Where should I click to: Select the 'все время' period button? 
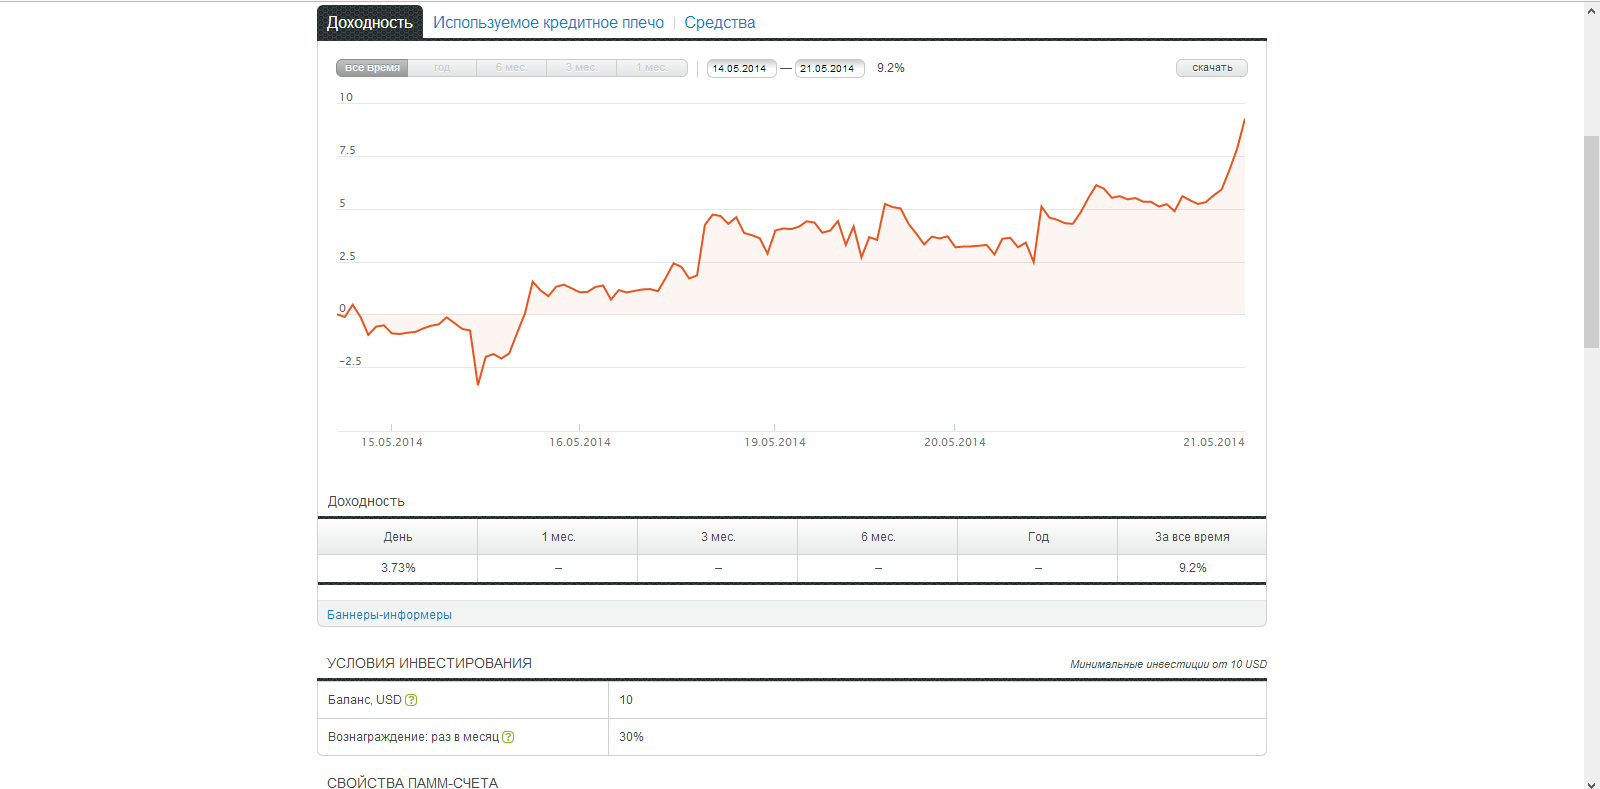pyautogui.click(x=372, y=68)
